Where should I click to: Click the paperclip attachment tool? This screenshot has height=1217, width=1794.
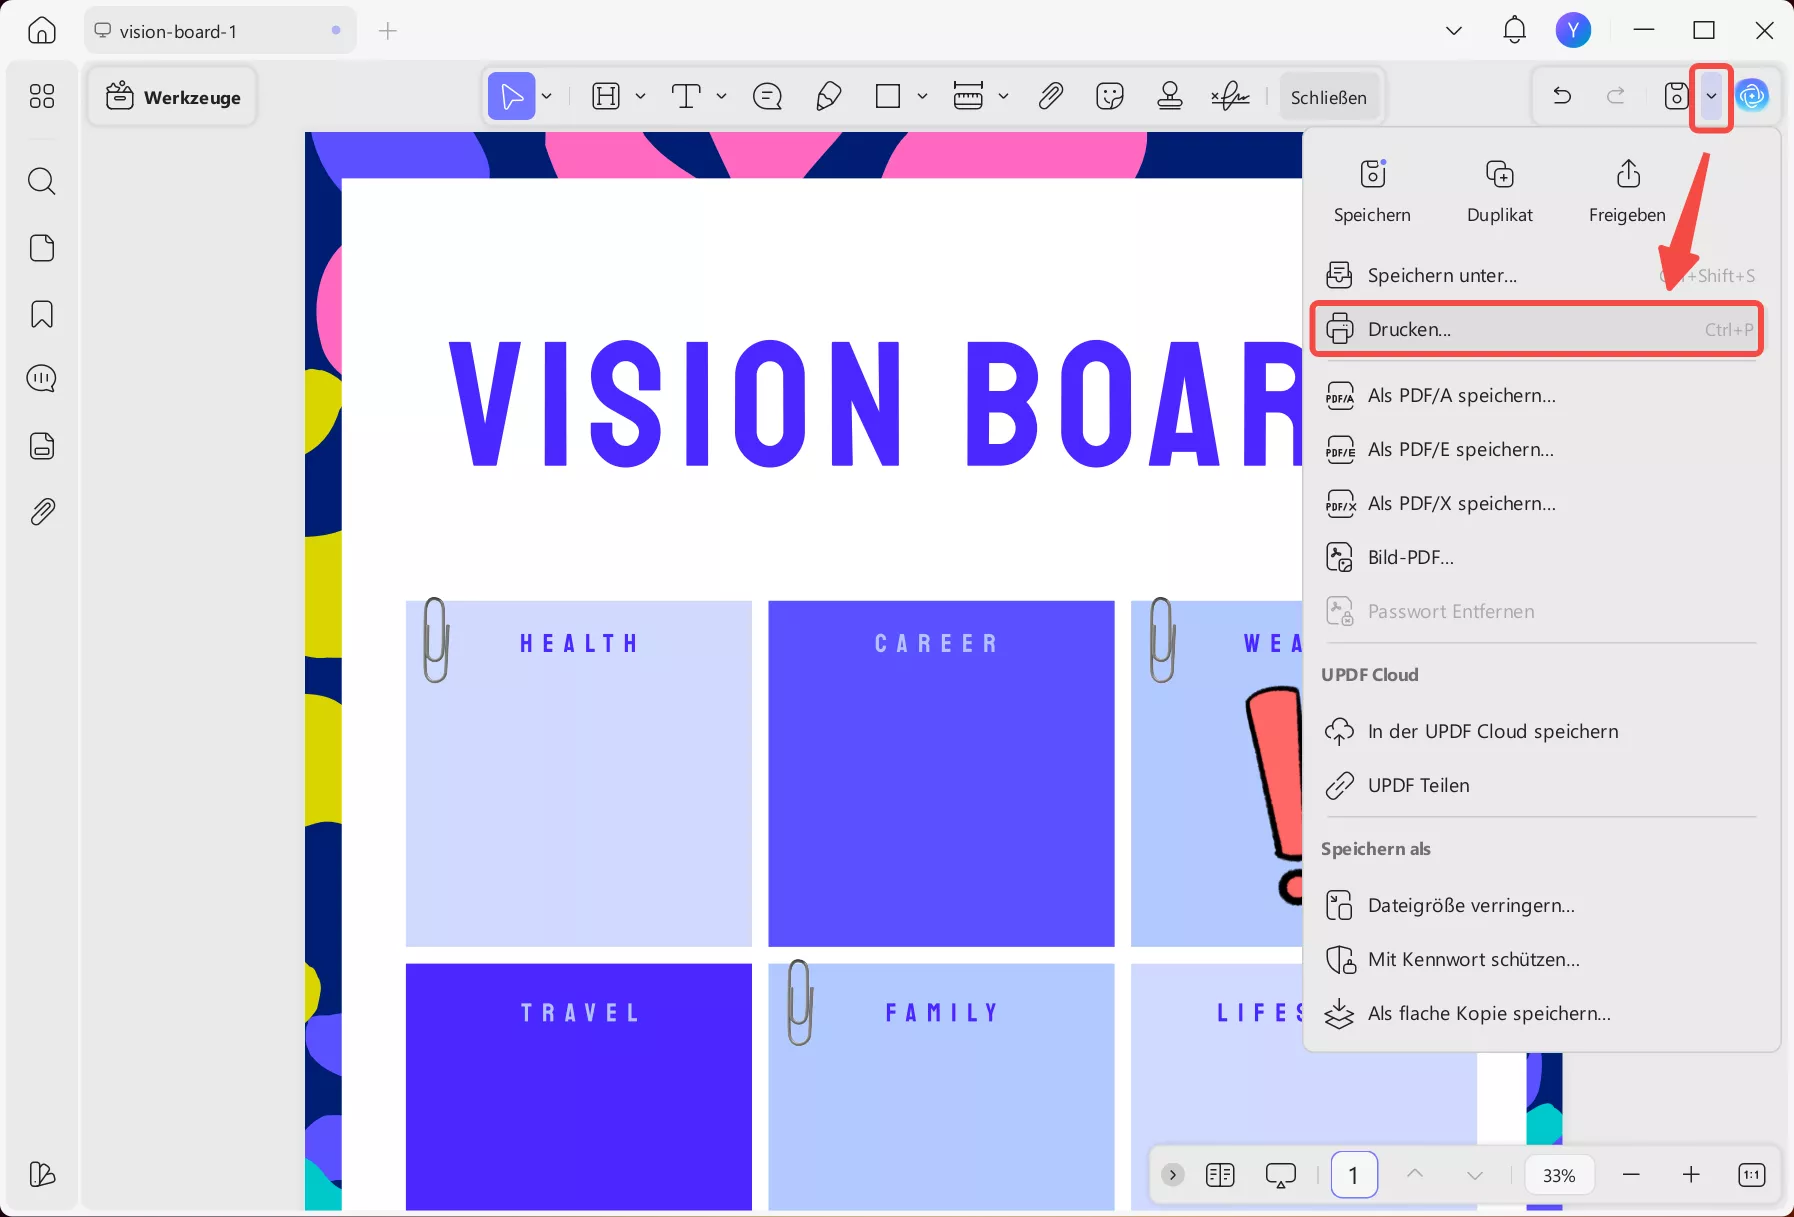(1050, 96)
